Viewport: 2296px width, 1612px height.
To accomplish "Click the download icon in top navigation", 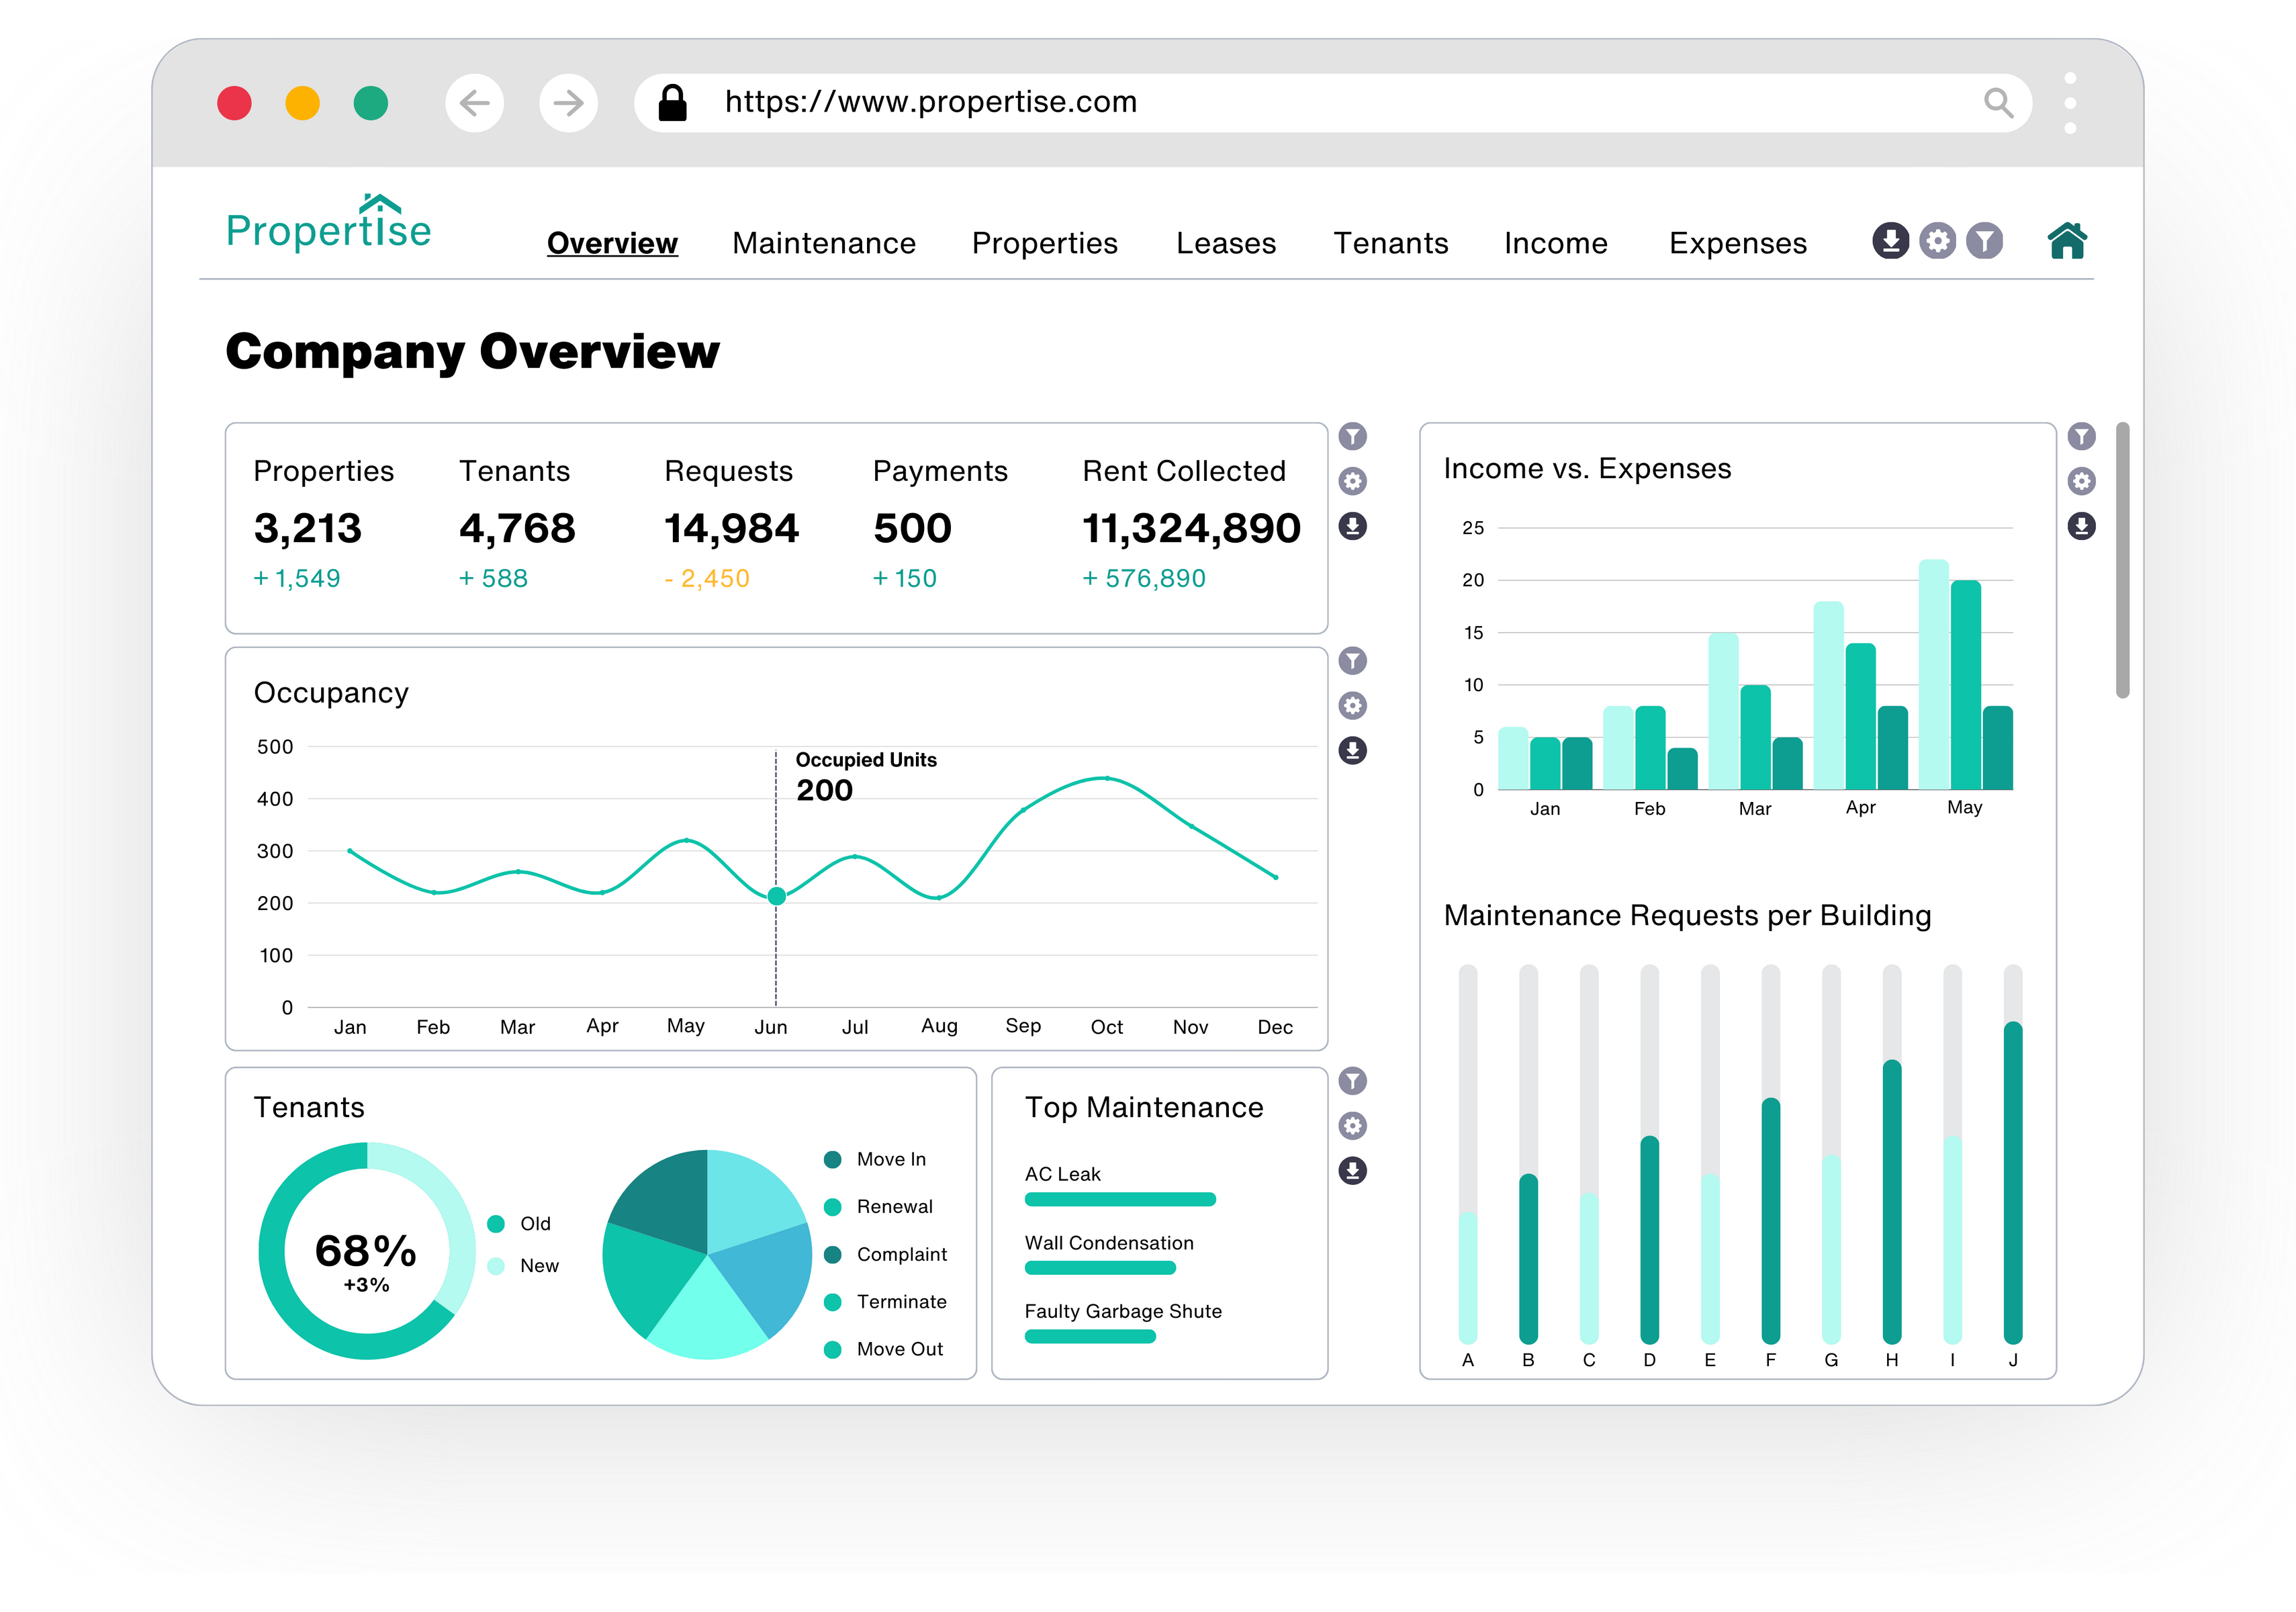I will tap(1890, 241).
